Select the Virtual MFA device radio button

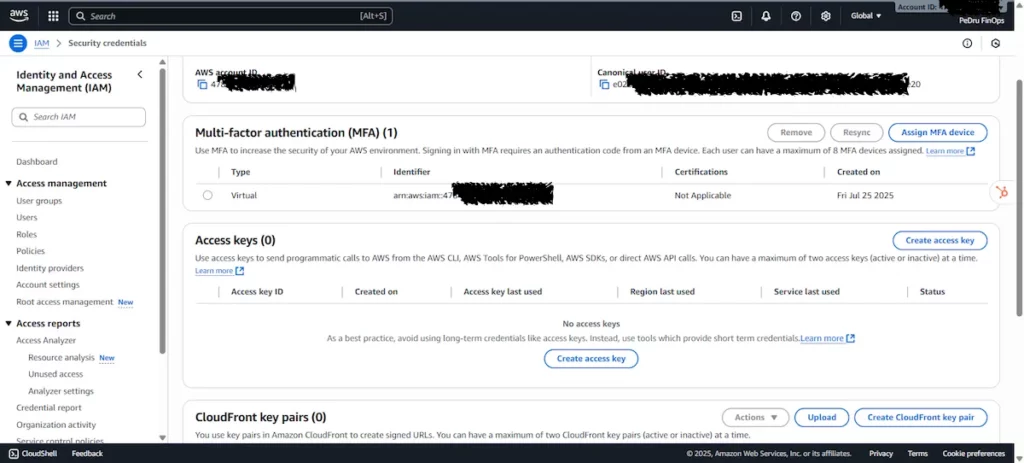point(208,195)
